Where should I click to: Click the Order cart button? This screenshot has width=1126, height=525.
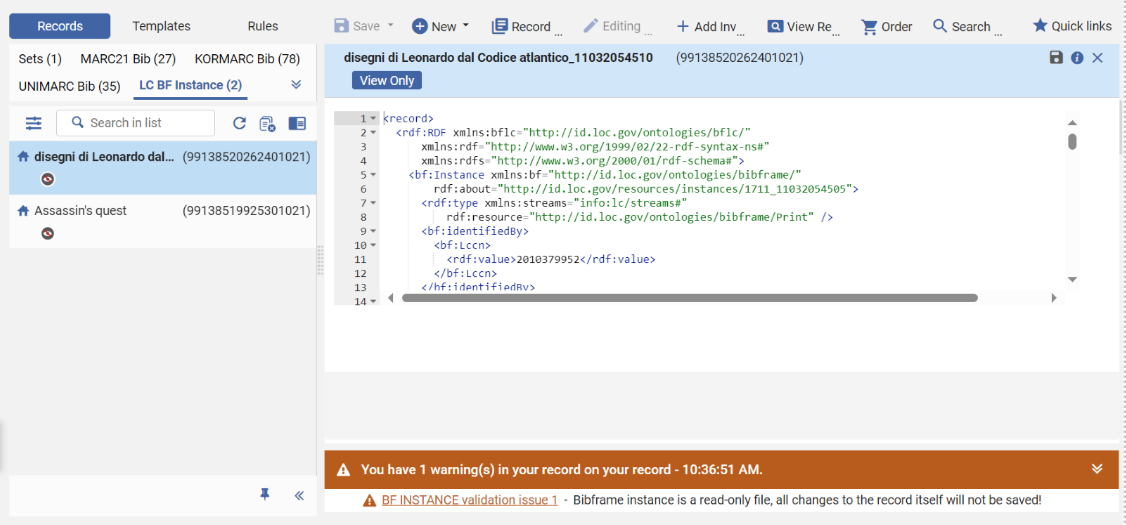pos(886,26)
